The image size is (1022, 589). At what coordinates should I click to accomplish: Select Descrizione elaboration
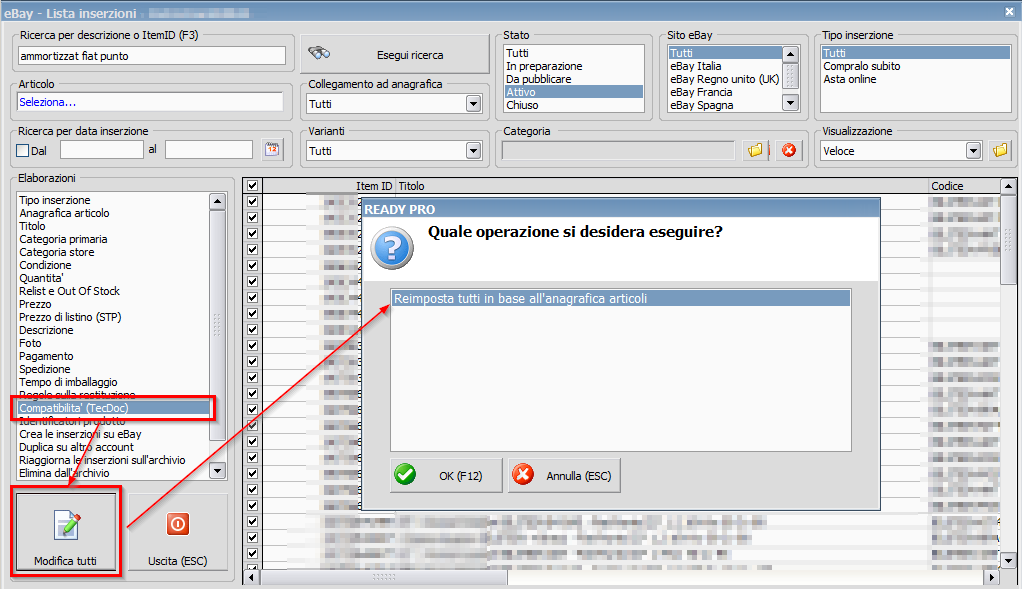113,330
